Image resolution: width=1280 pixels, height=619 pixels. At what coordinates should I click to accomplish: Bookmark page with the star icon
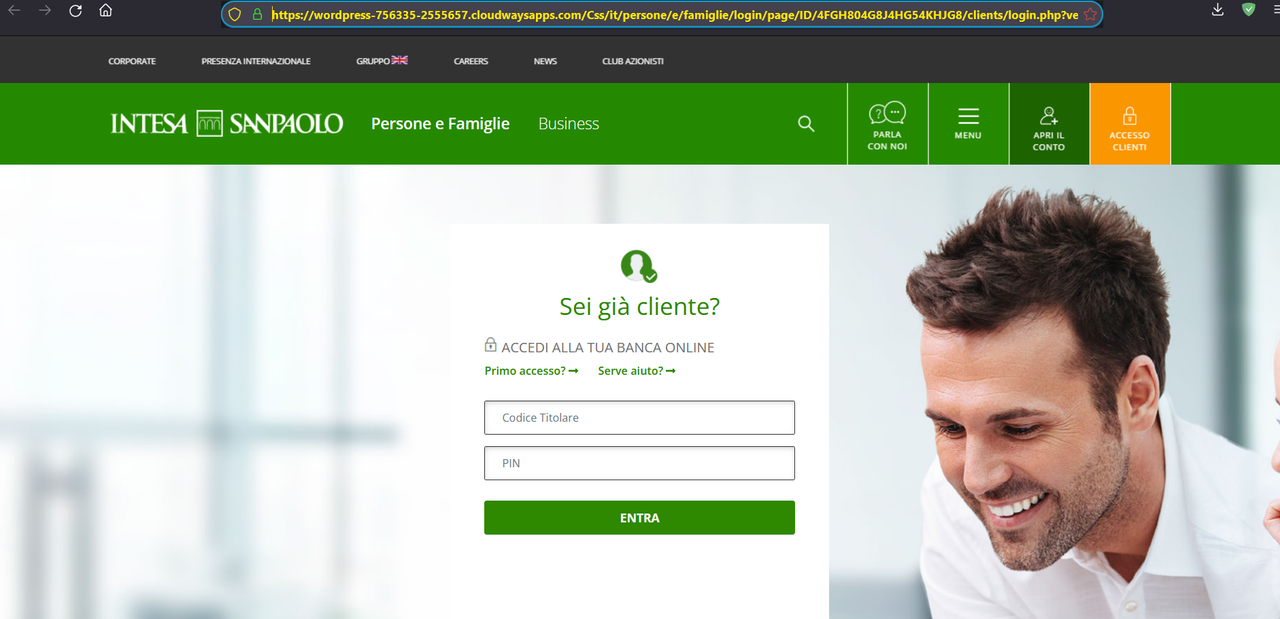(1090, 15)
